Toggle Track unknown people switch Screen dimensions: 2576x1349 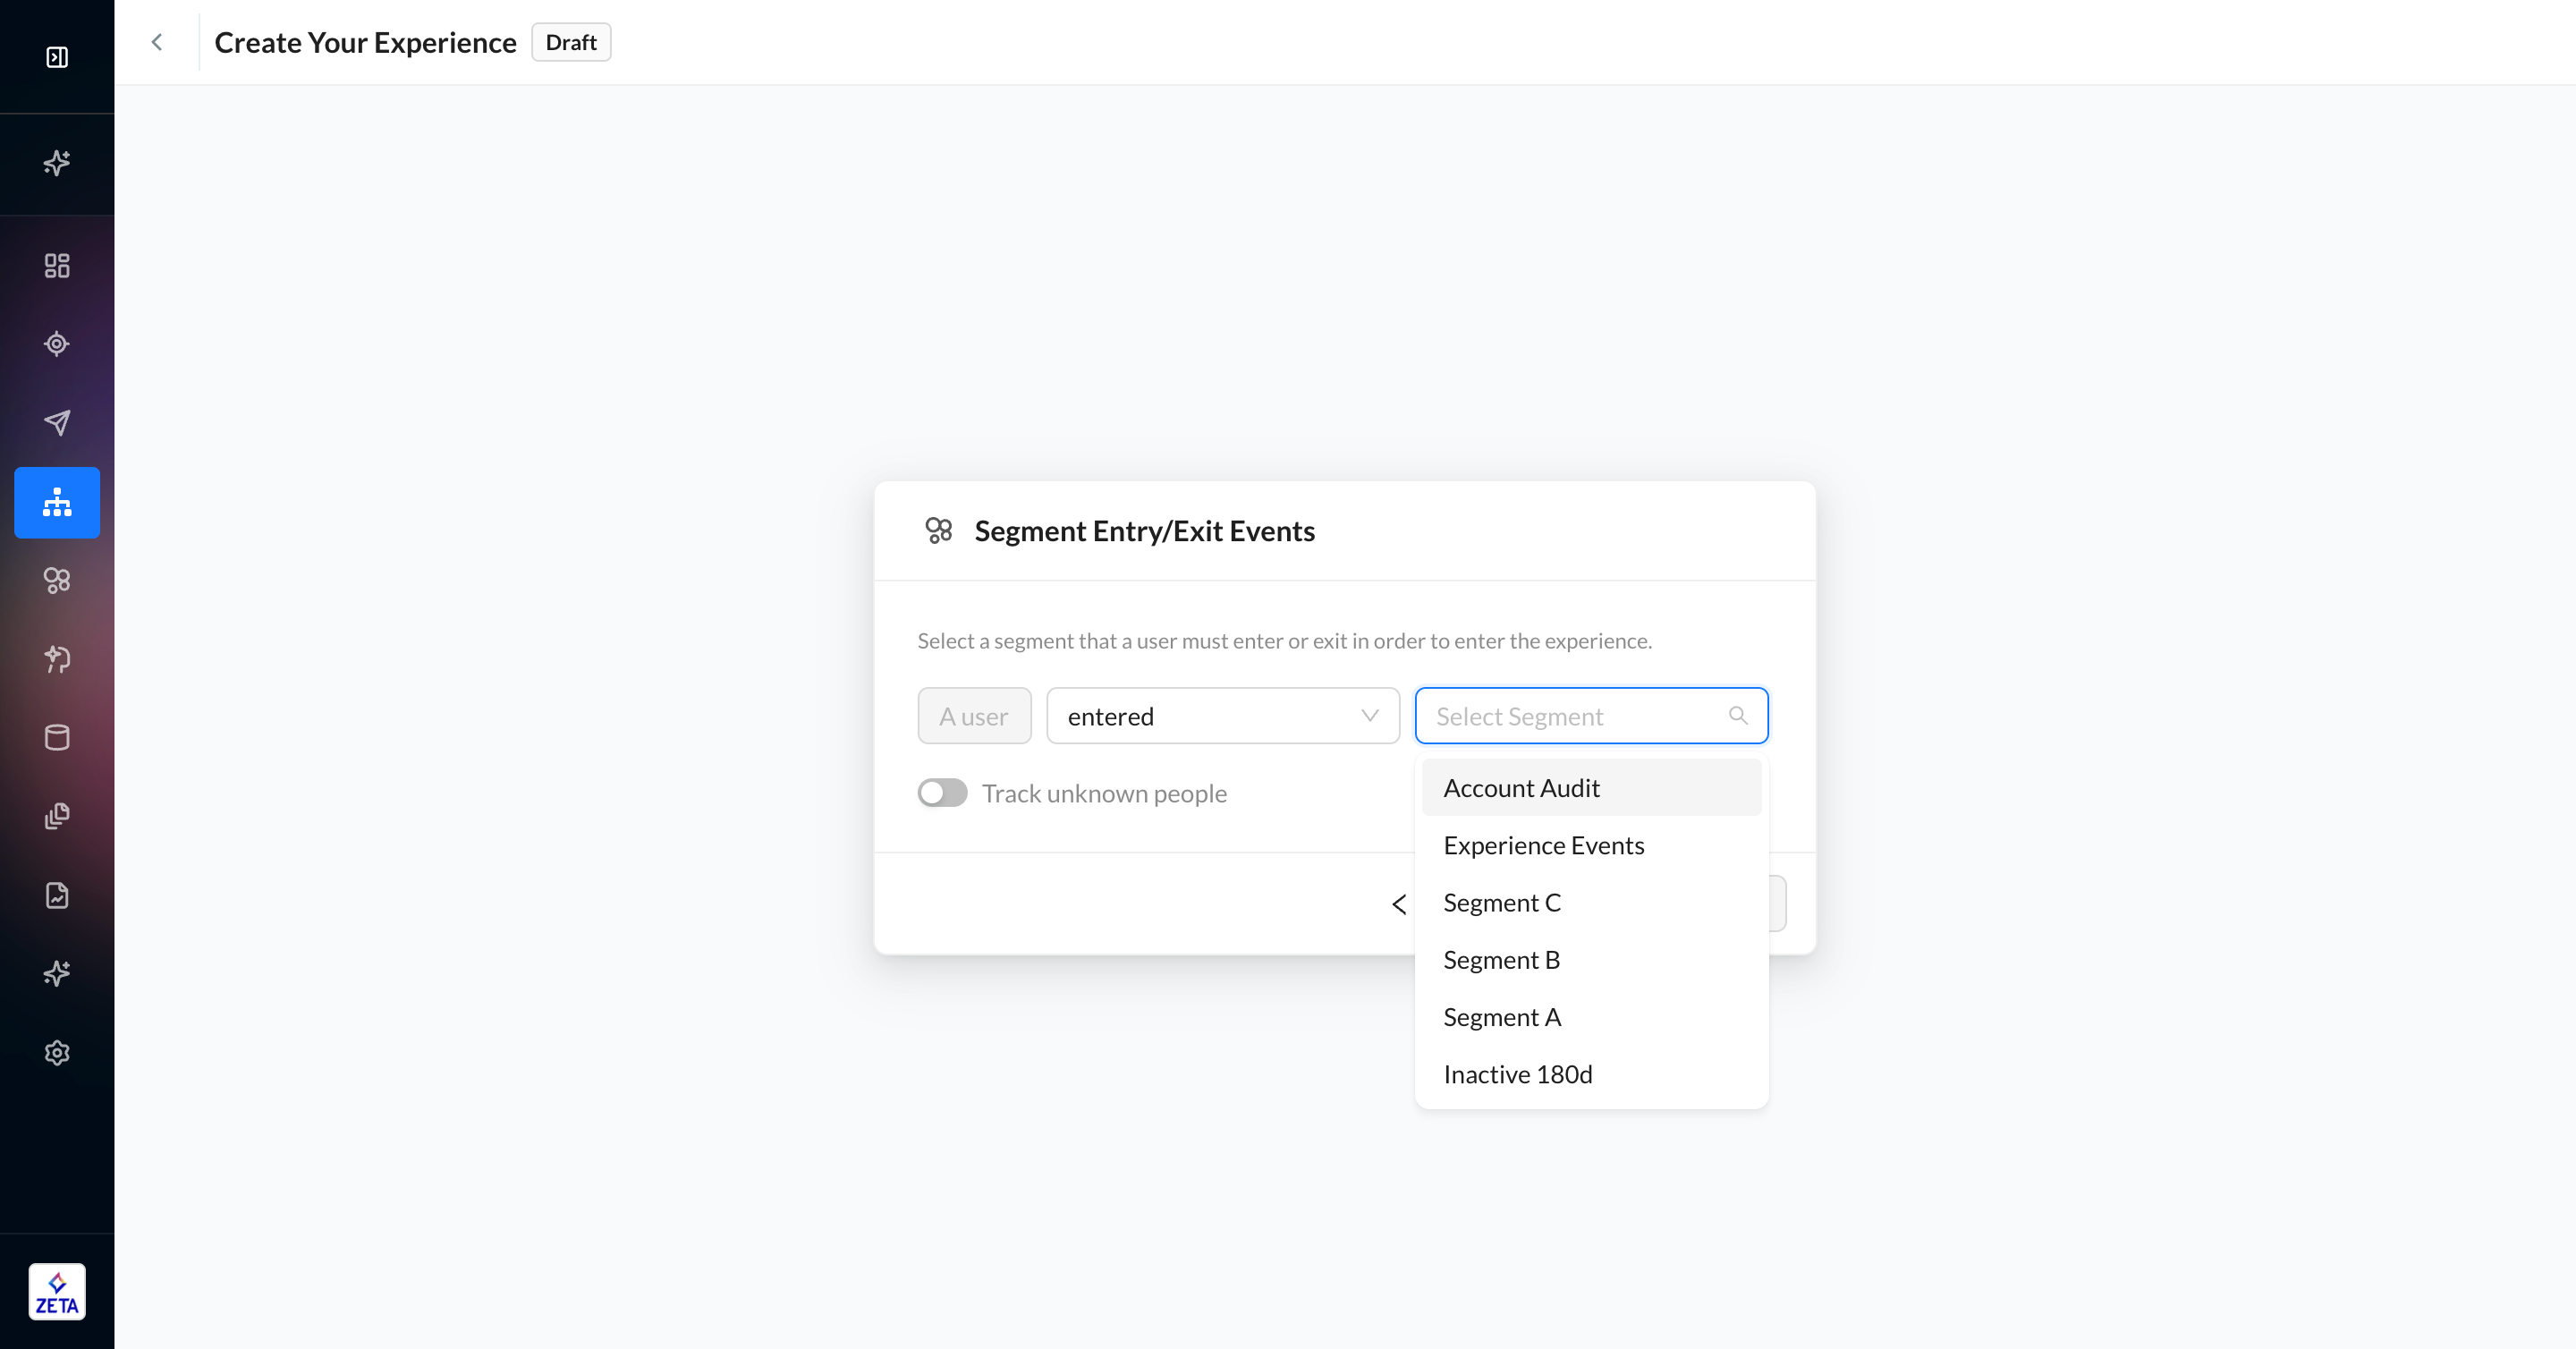pyautogui.click(x=942, y=793)
